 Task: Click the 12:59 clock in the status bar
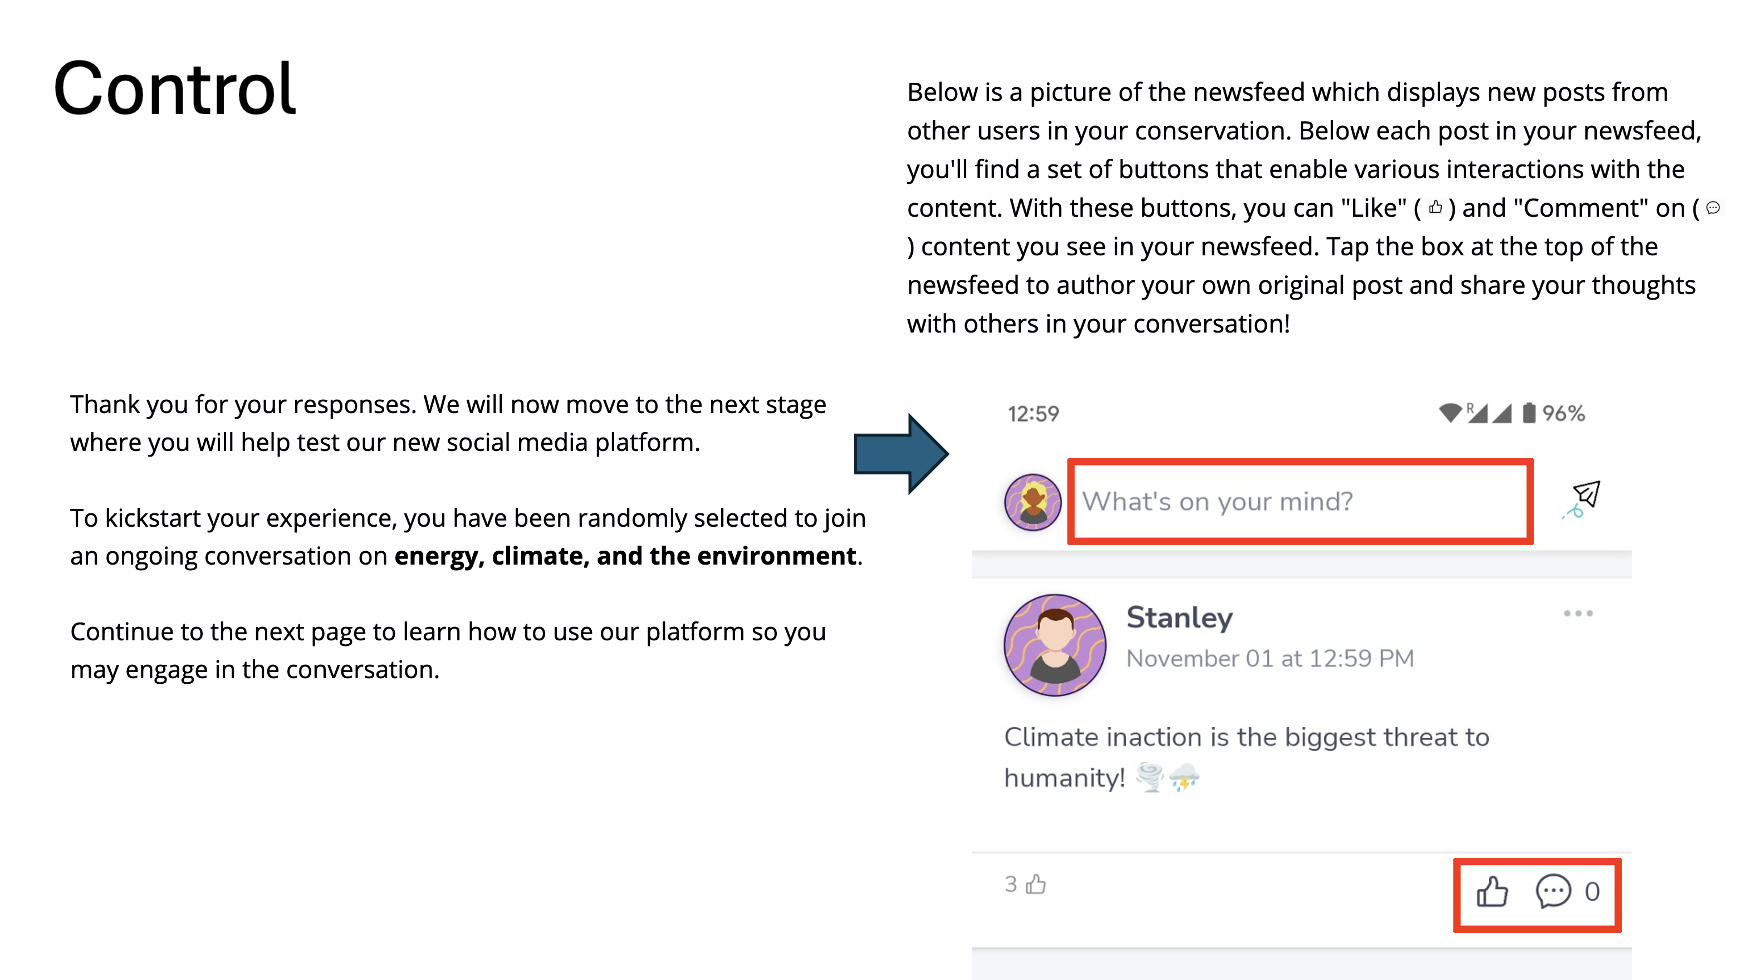coord(1033,414)
